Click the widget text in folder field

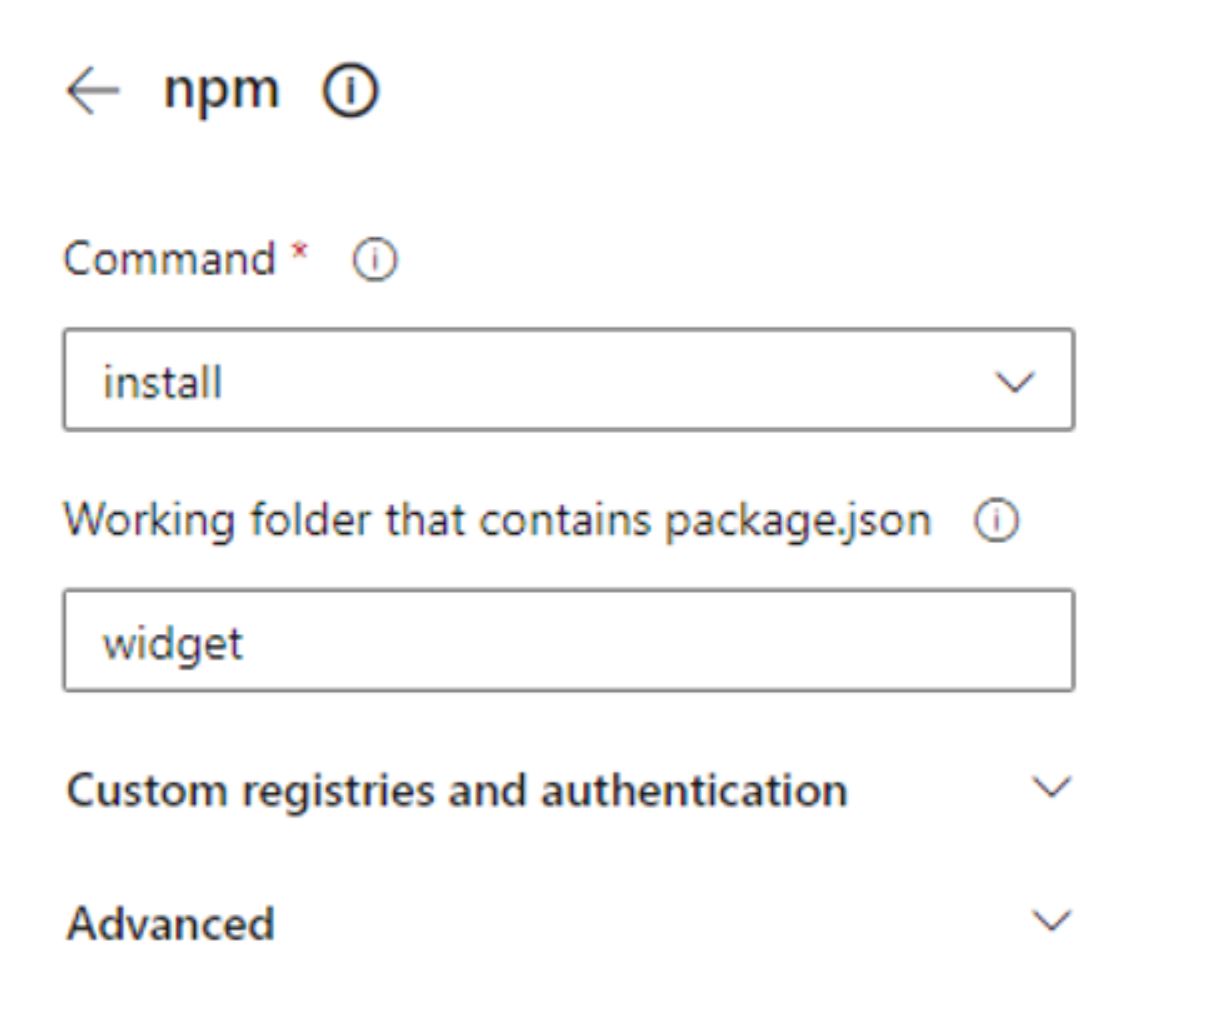tap(172, 643)
